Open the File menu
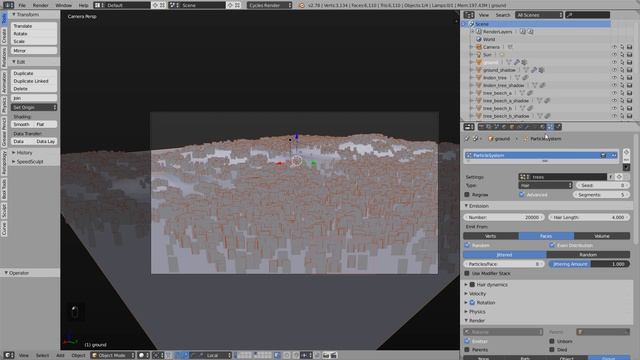The image size is (640, 360). coord(22,5)
